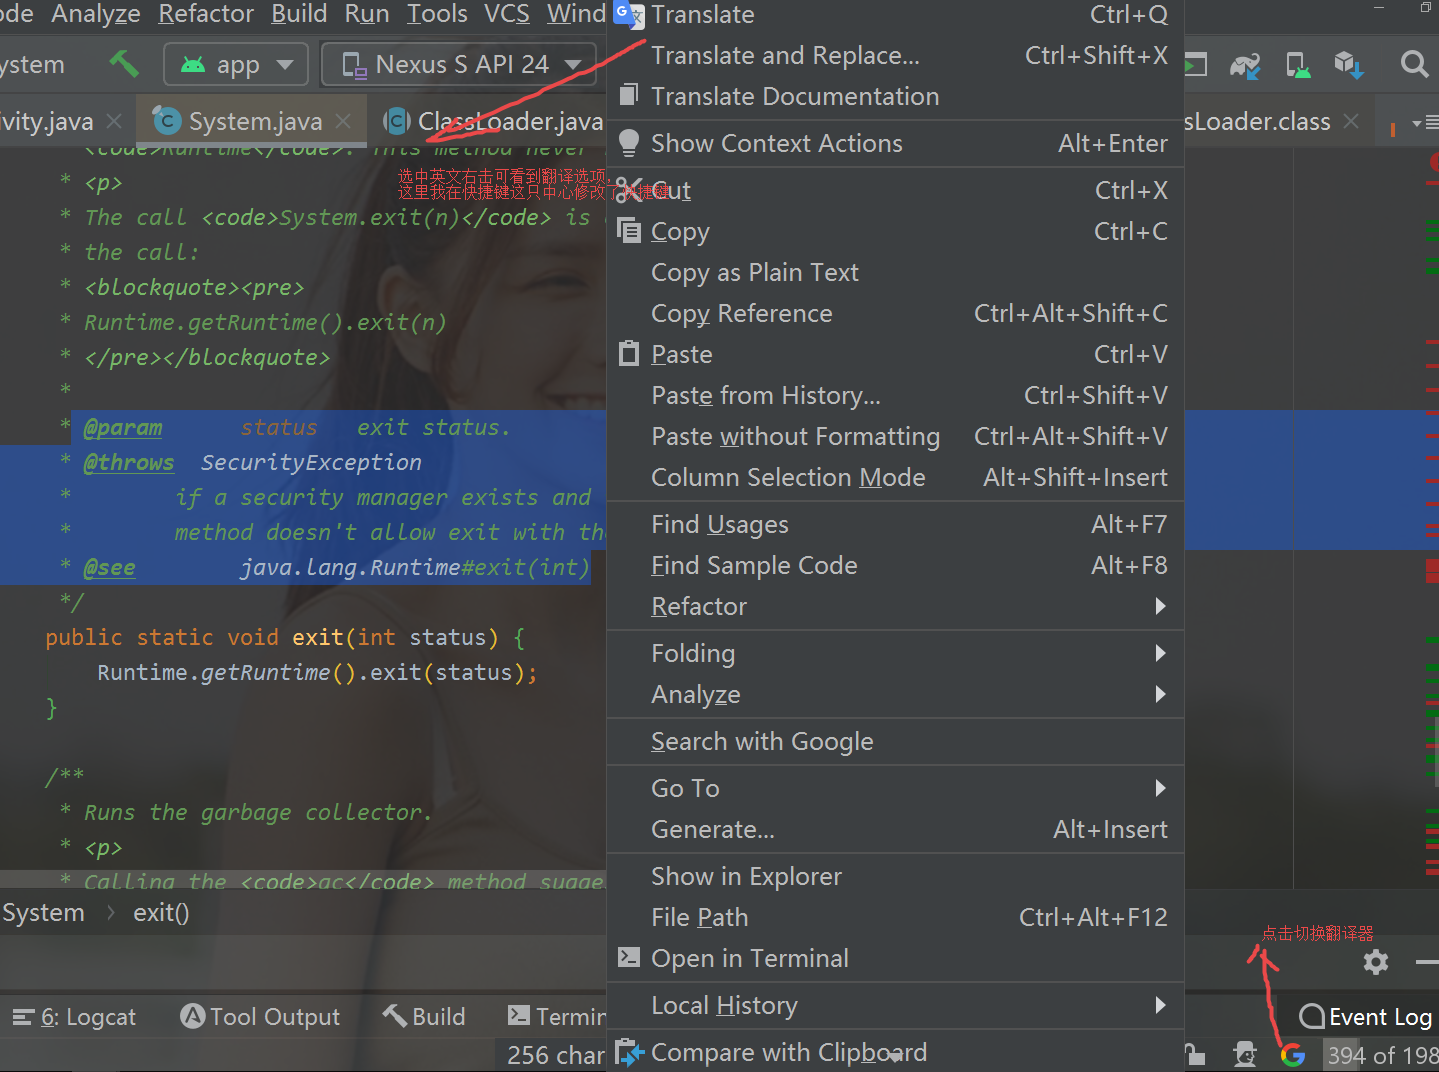The image size is (1439, 1072).
Task: Select Paste without Formatting
Action: tap(895, 436)
